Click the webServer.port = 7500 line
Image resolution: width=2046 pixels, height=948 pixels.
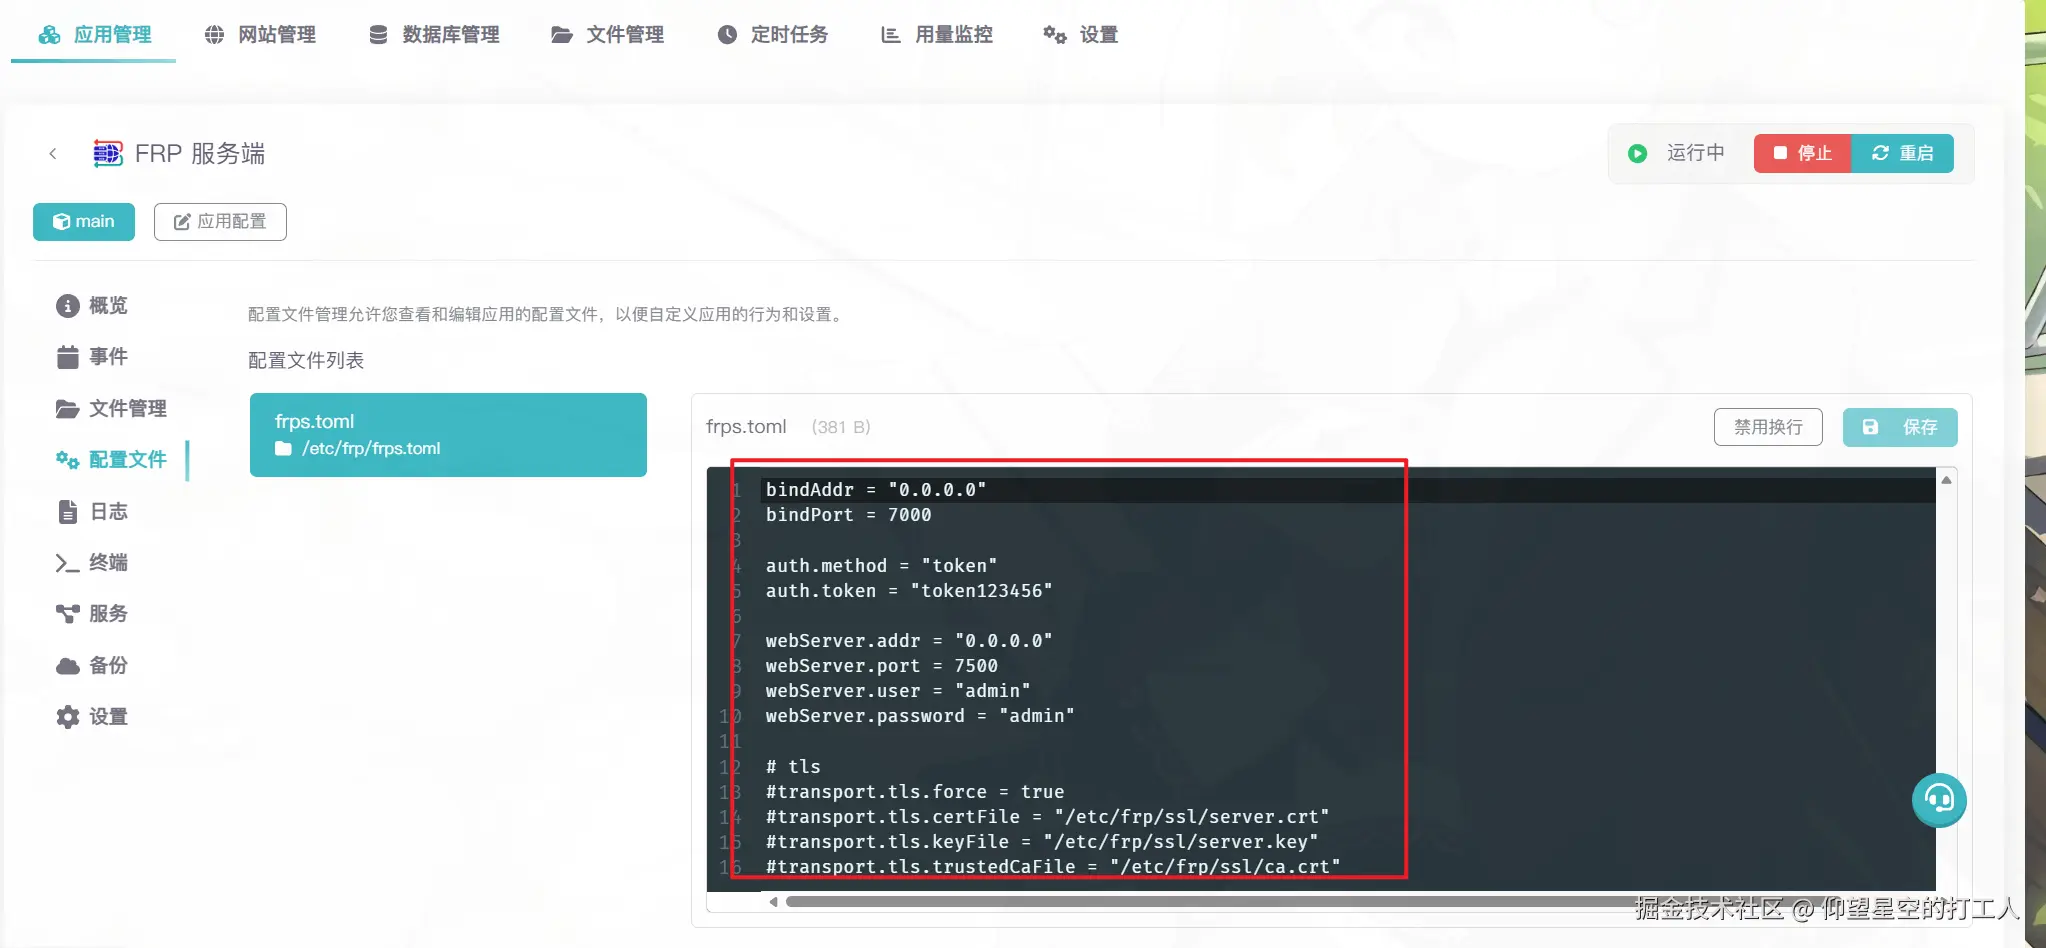(x=881, y=666)
